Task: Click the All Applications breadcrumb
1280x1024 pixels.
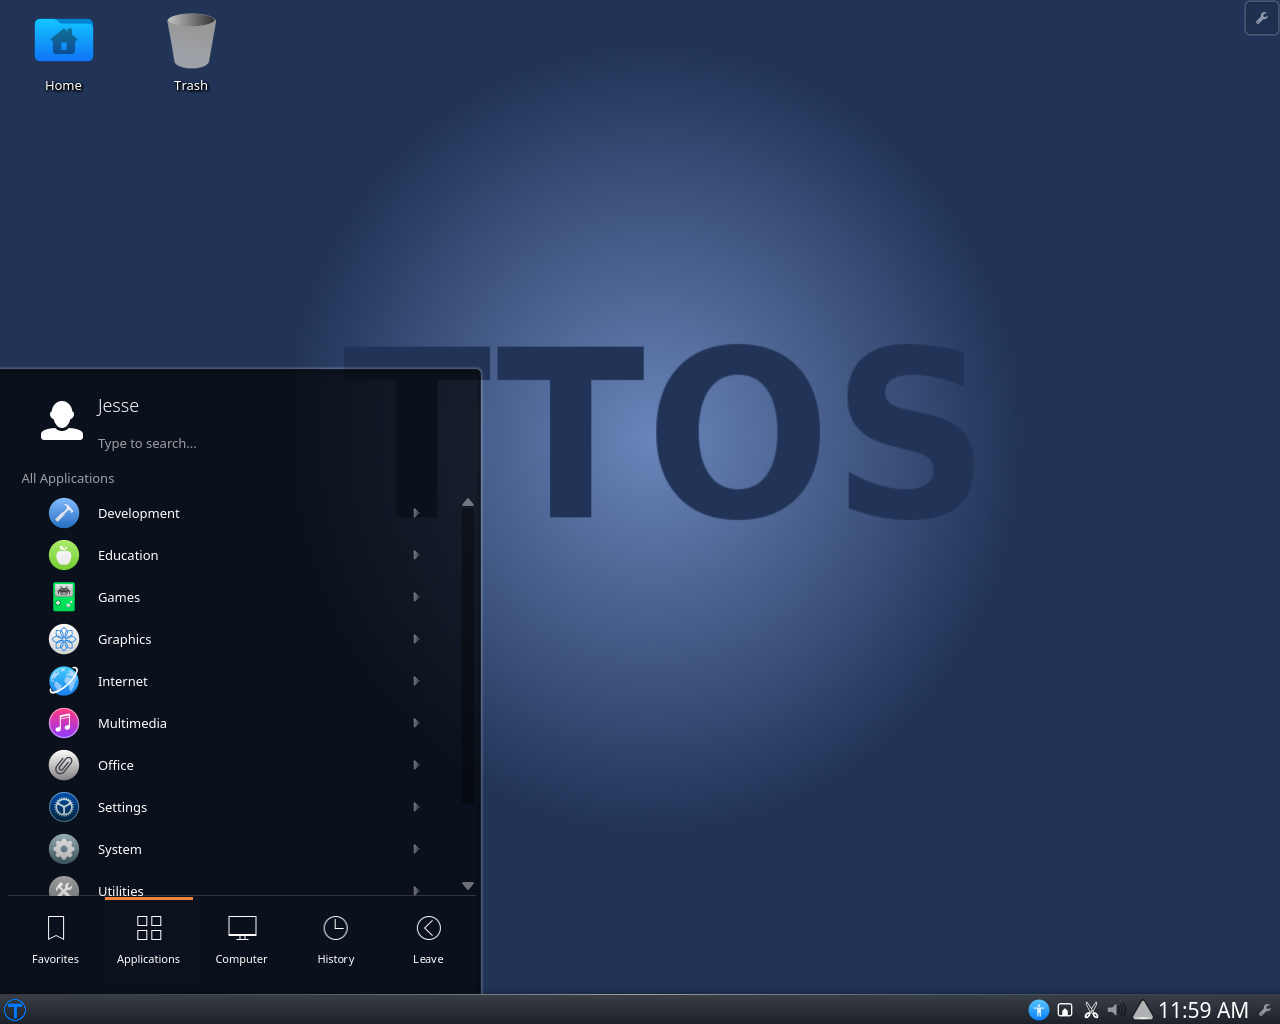Action: pos(68,478)
